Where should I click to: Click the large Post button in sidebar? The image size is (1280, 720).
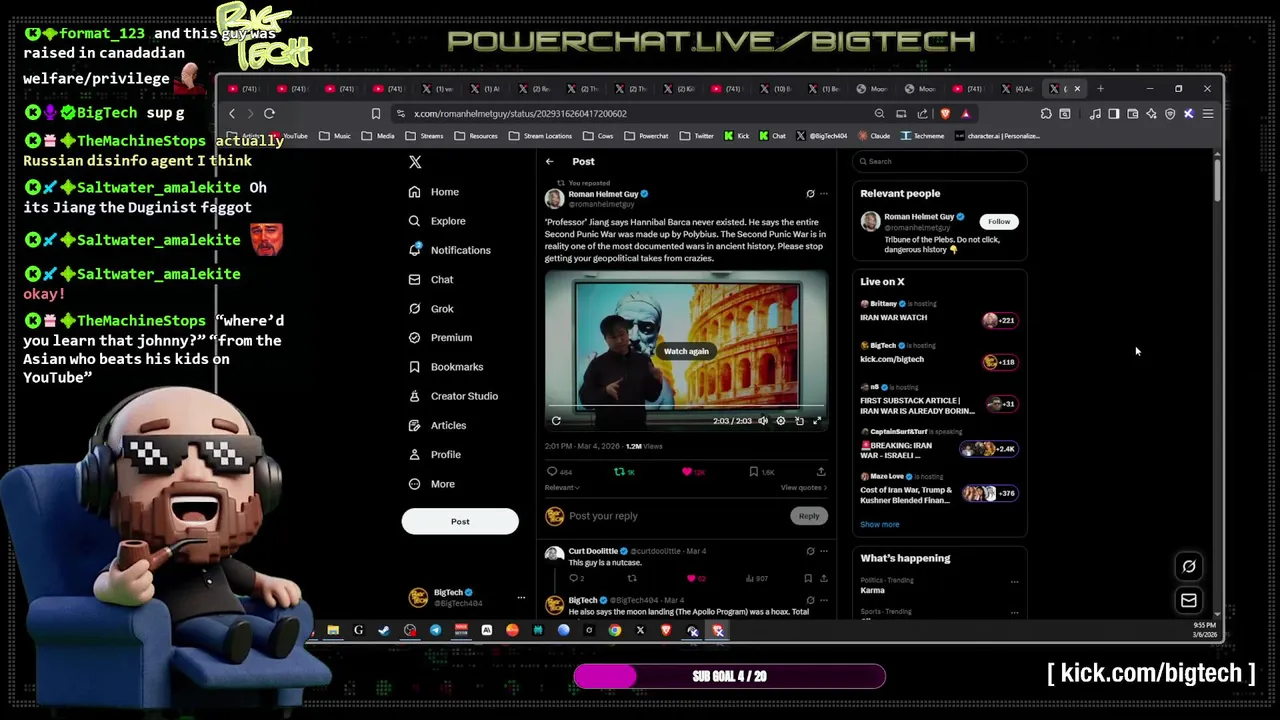[x=460, y=521]
